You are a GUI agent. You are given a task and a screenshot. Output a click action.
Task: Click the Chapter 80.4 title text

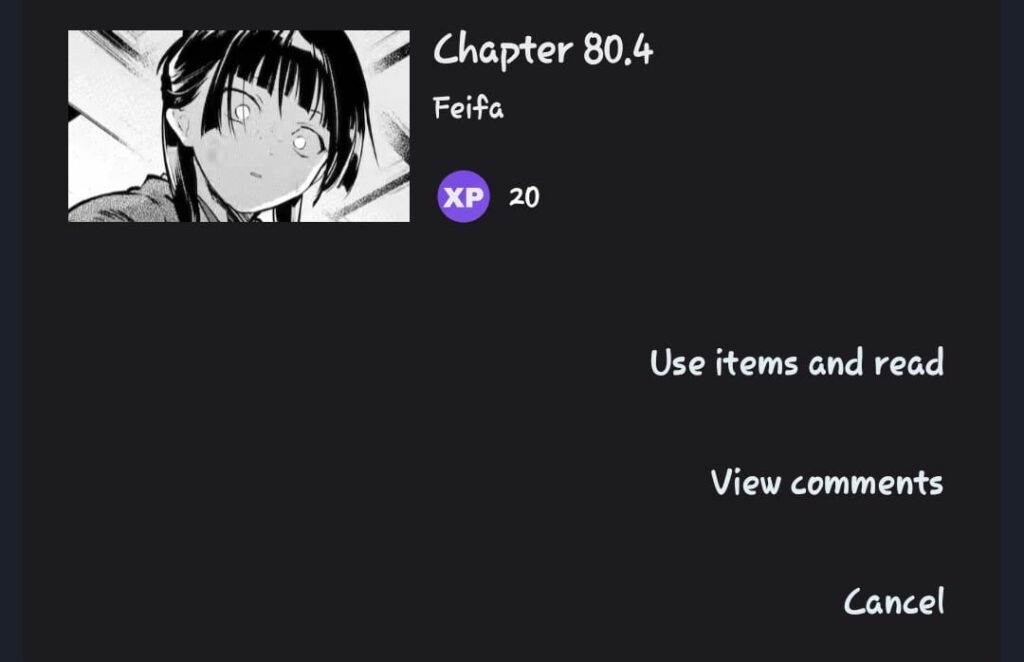pyautogui.click(x=543, y=50)
